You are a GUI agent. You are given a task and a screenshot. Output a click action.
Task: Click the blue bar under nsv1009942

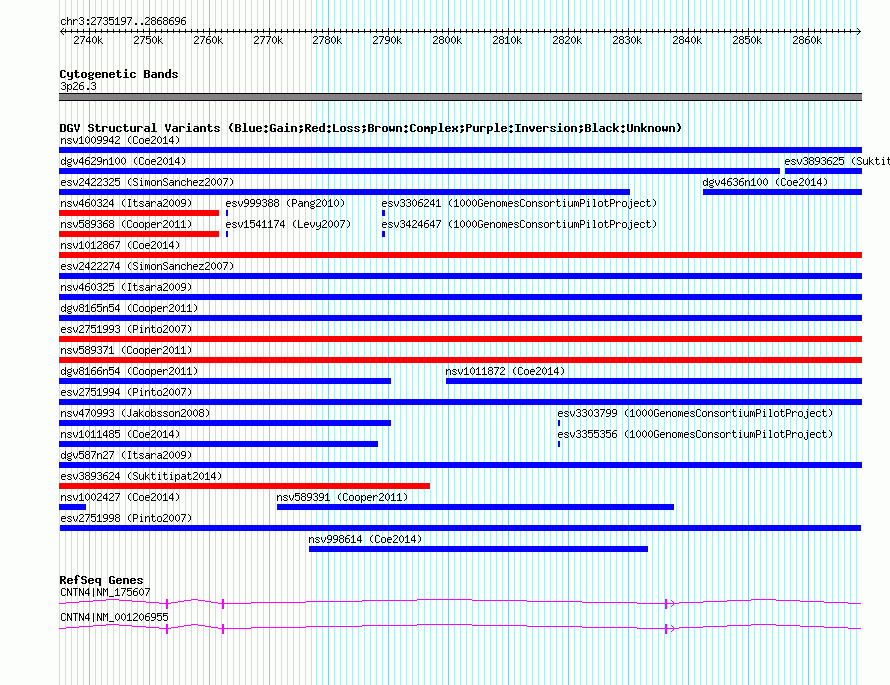pyautogui.click(x=460, y=150)
